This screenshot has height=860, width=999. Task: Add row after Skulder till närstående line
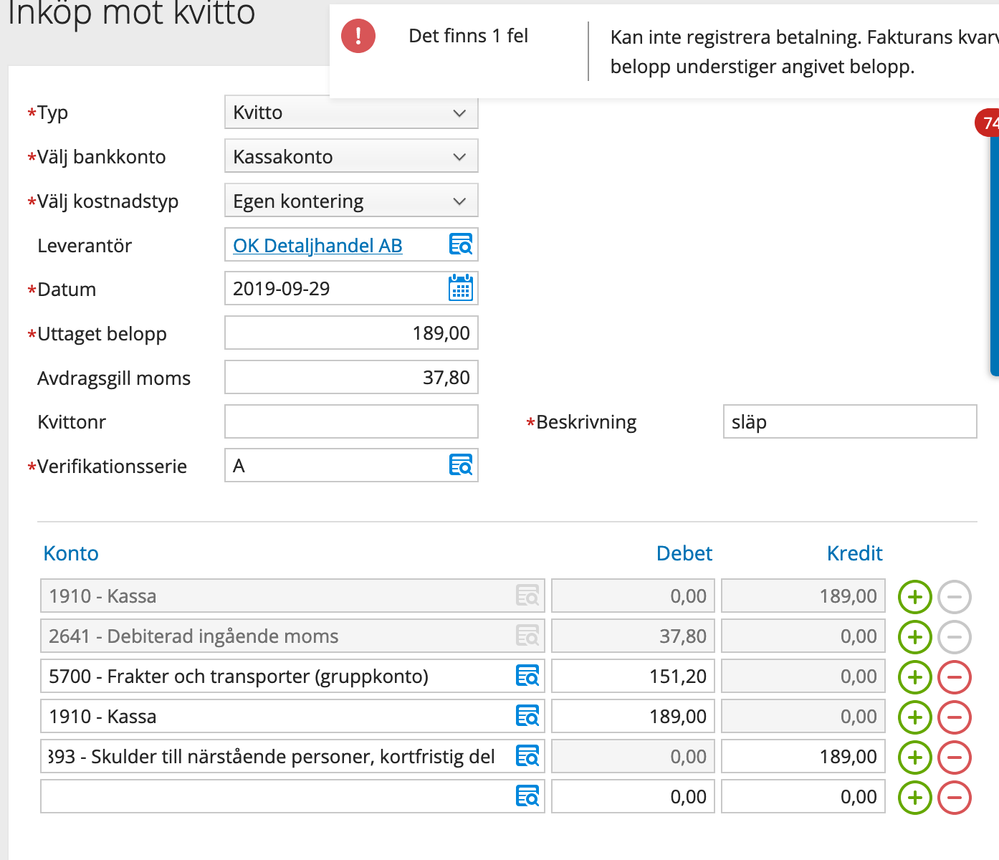pyautogui.click(x=915, y=757)
